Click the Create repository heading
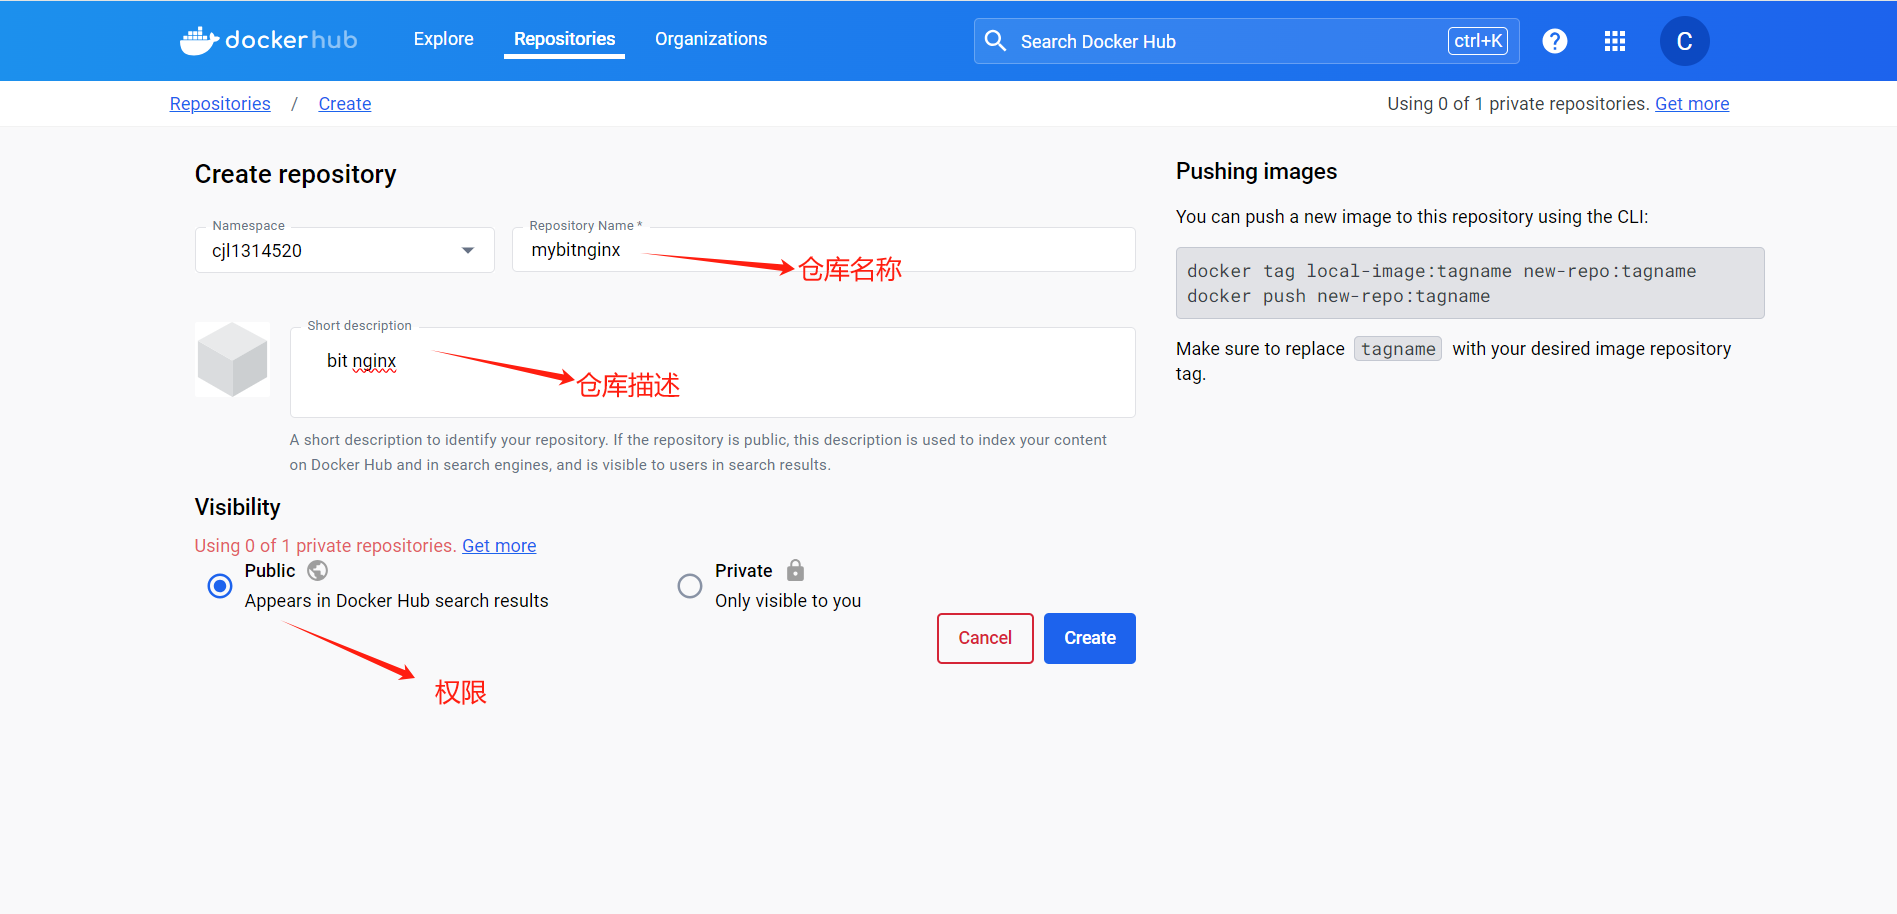 click(296, 174)
